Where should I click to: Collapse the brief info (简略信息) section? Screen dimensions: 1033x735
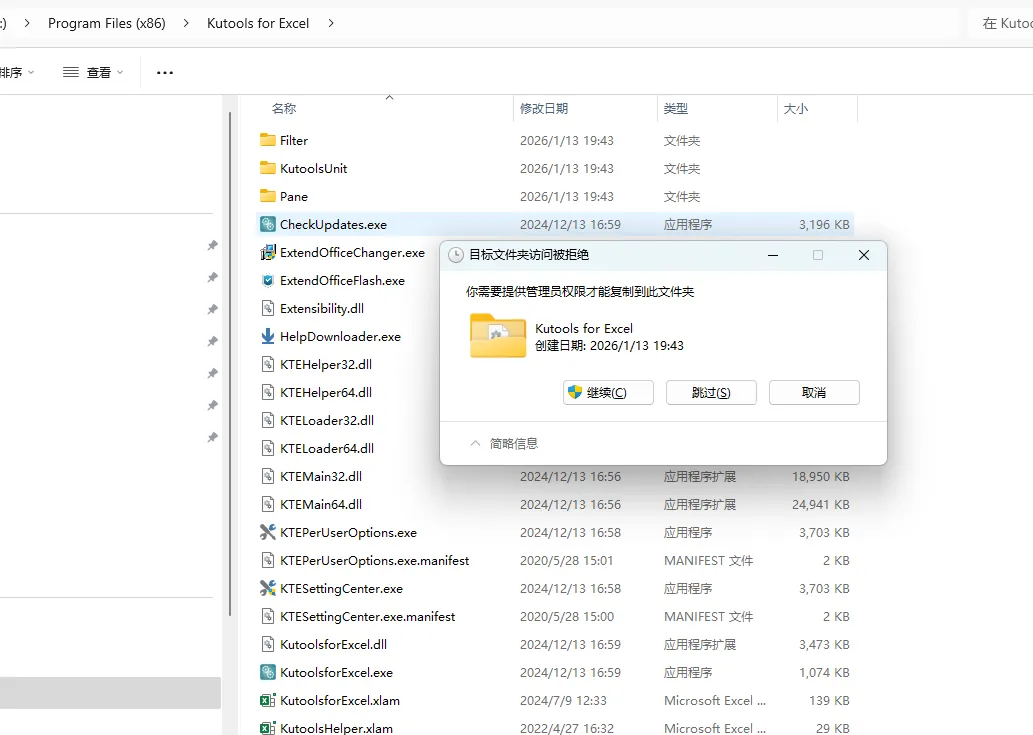pos(504,444)
